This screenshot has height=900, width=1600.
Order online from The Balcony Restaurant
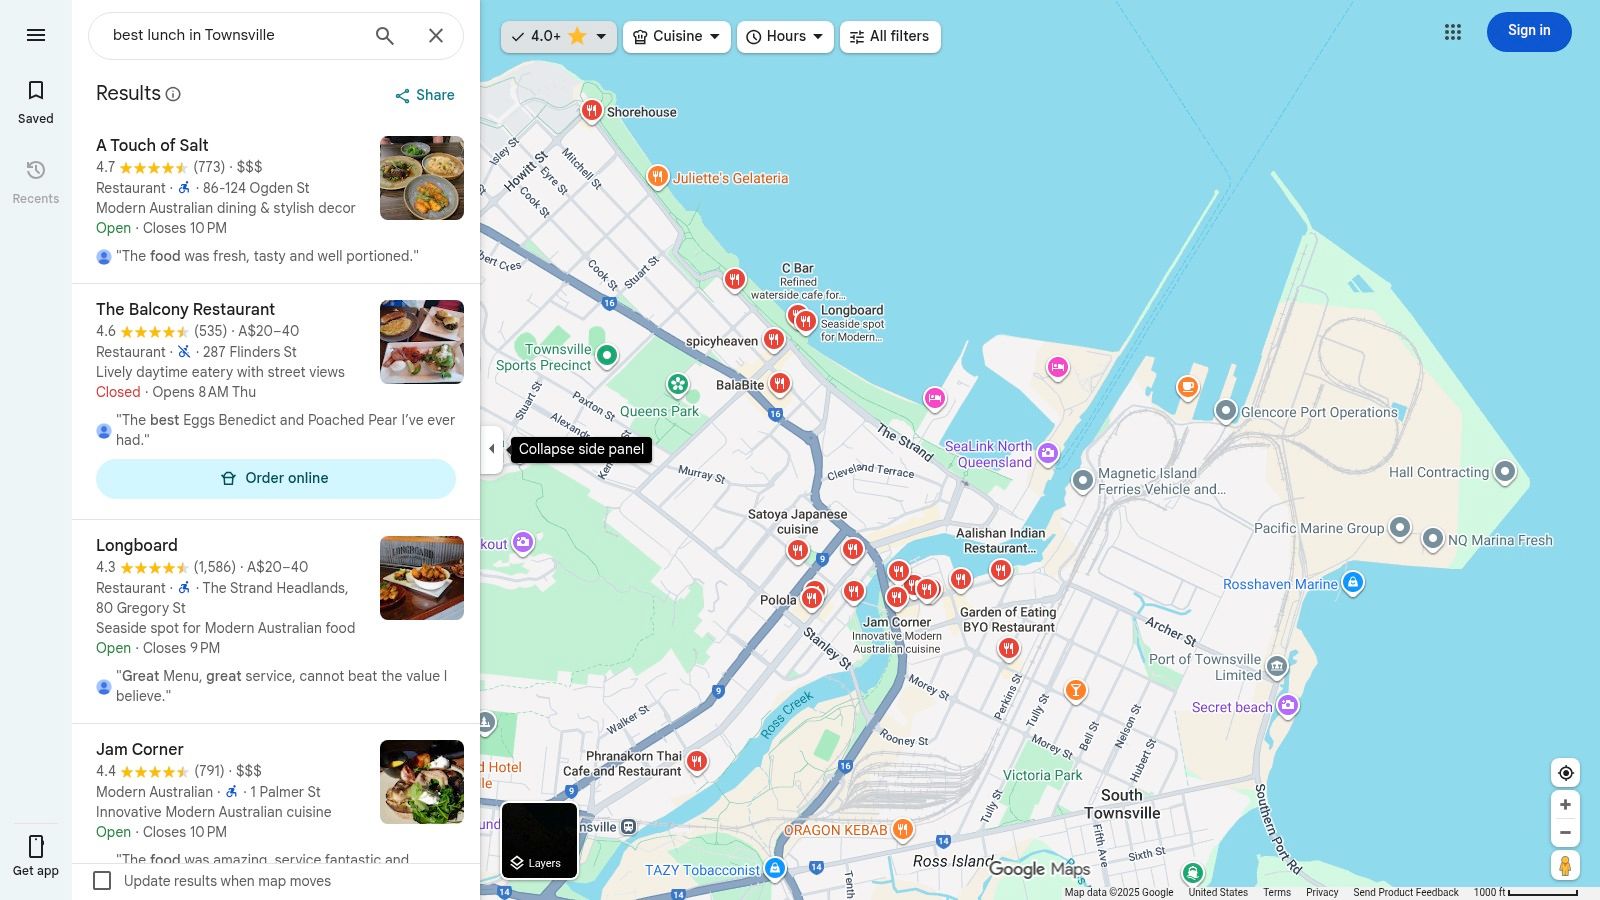coord(276,478)
